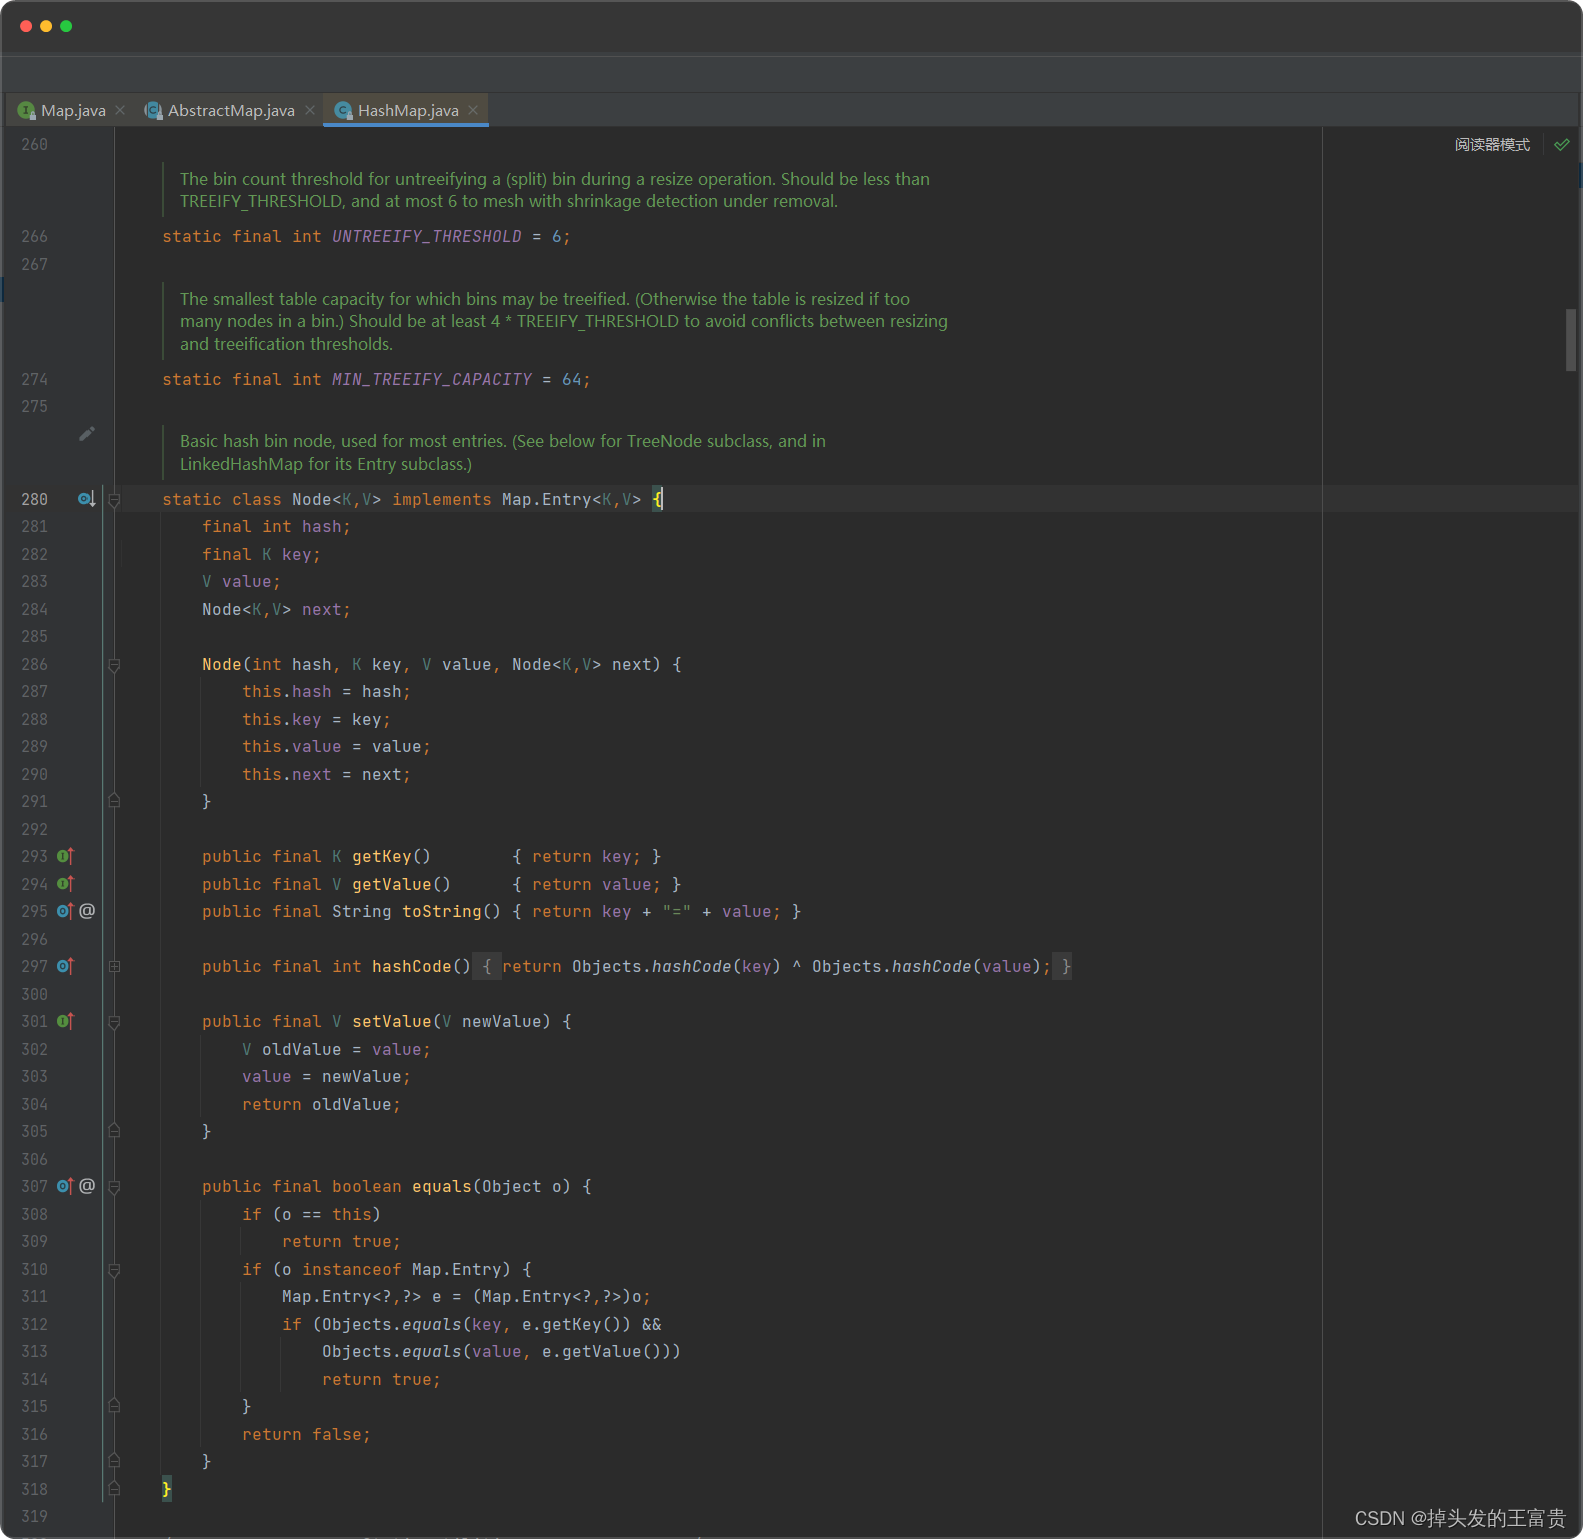Click line number 266 in the gutter
This screenshot has height=1539, width=1583.
tap(35, 237)
